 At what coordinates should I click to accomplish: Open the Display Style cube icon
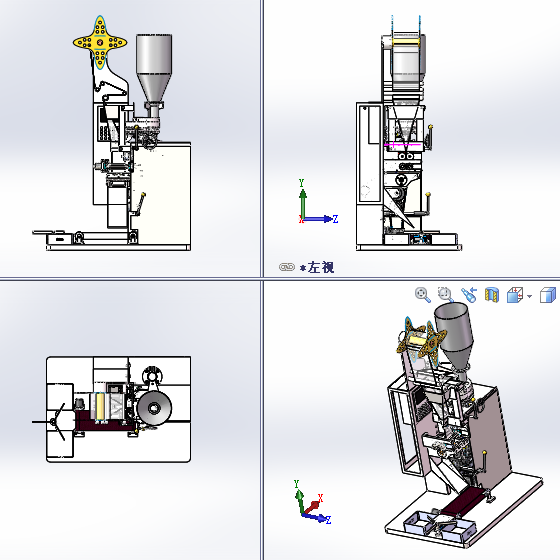point(548,295)
